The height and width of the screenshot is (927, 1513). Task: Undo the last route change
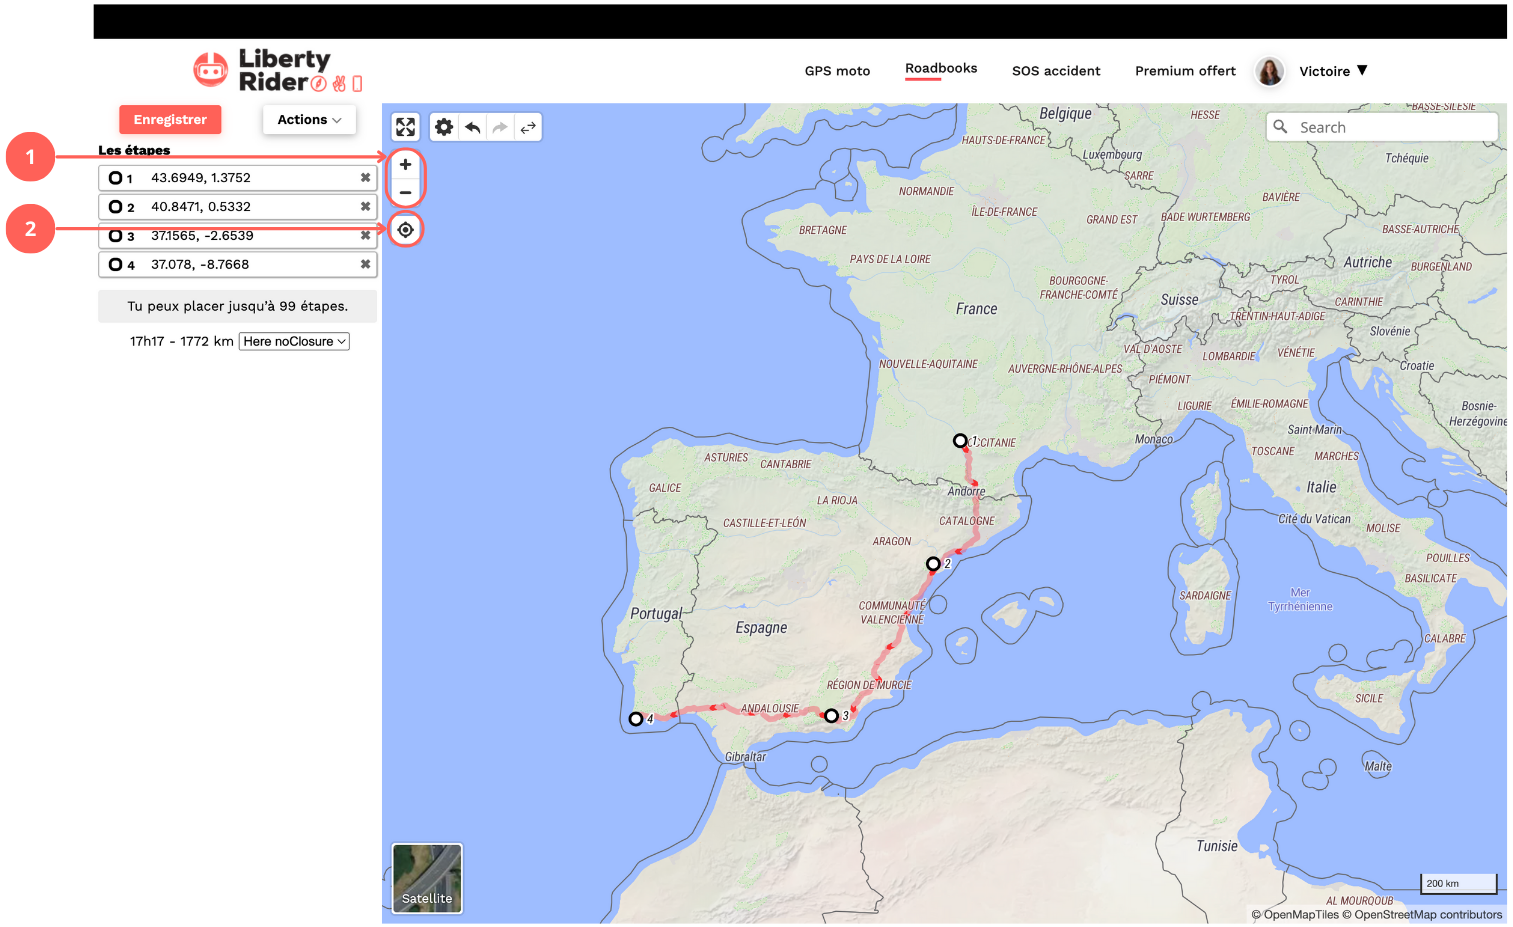[472, 127]
